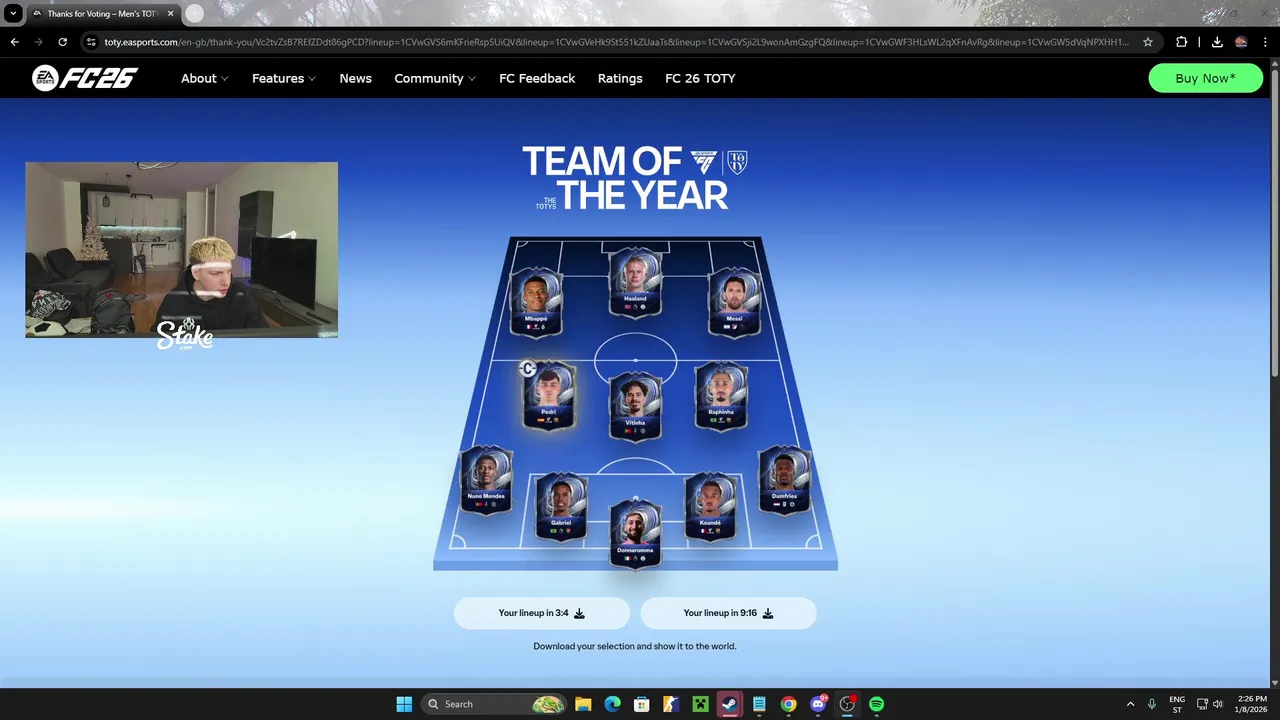
Task: Expand the Features menu
Action: click(284, 78)
